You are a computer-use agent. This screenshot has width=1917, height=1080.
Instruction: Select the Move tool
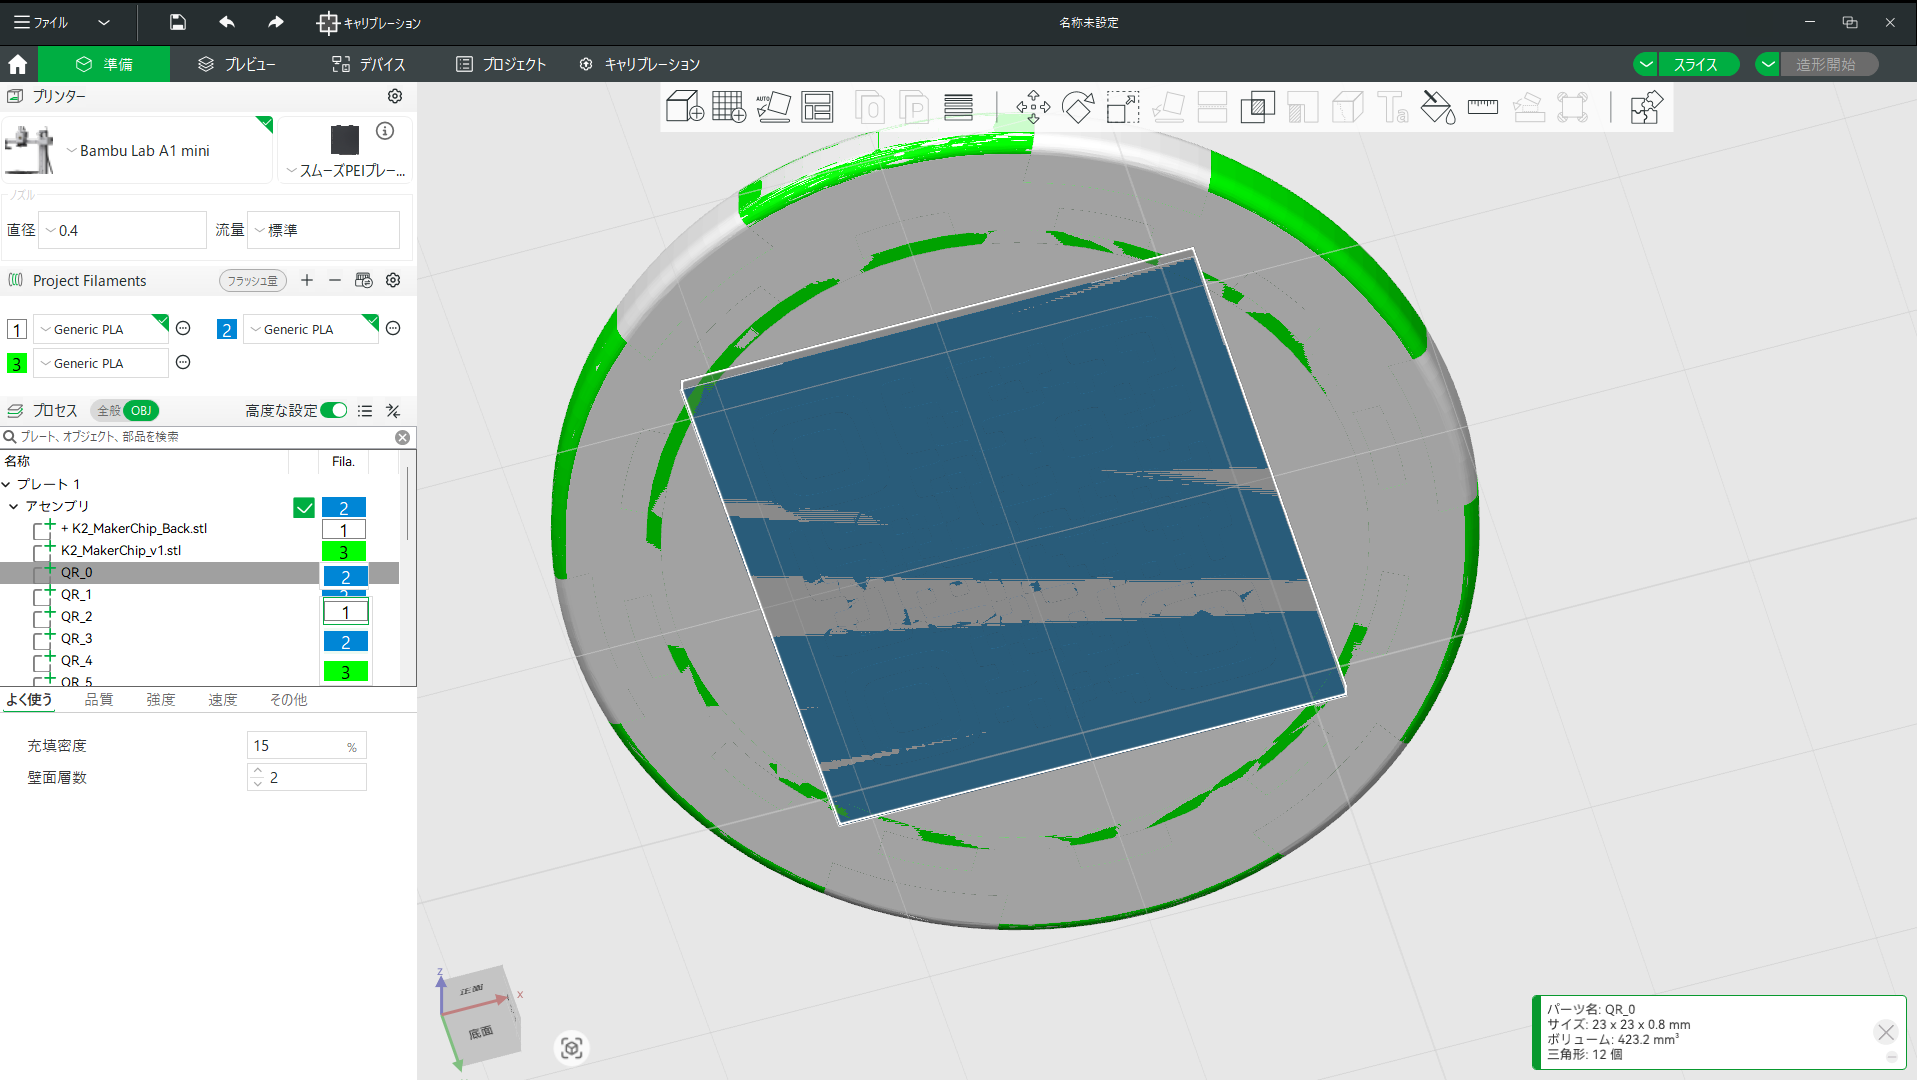point(1033,107)
